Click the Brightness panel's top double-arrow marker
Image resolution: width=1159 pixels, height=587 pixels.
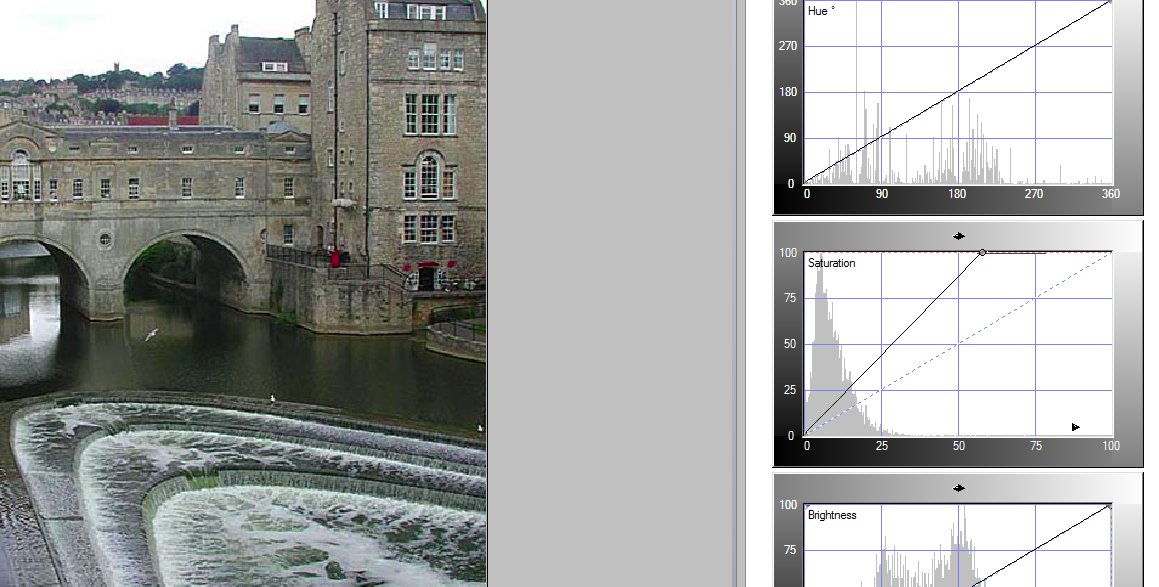click(x=959, y=488)
